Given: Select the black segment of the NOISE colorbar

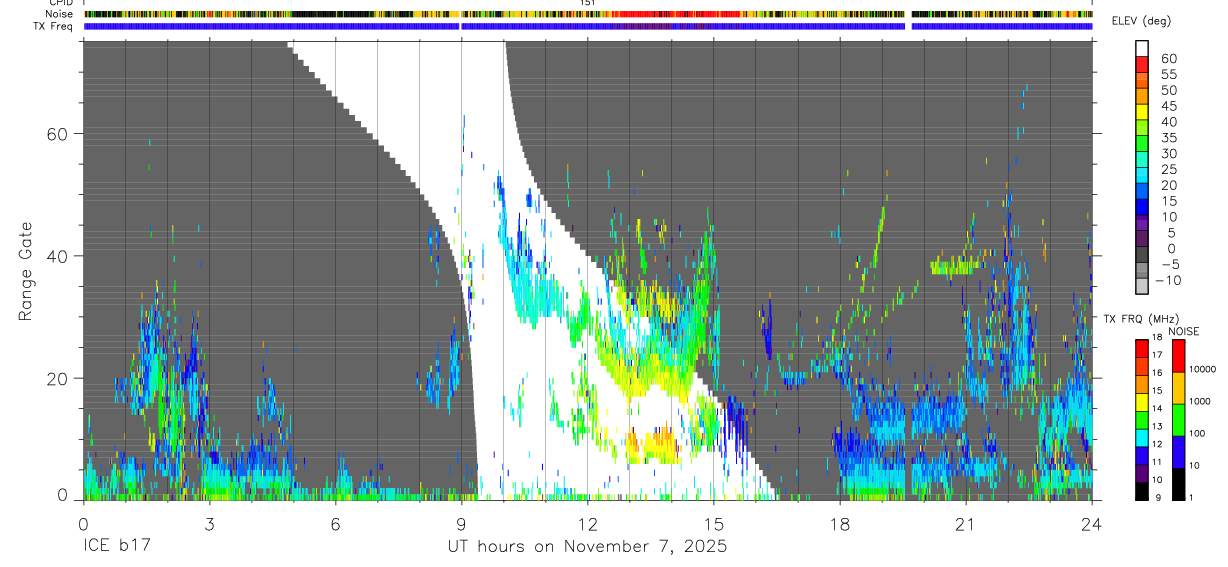Looking at the screenshot, I should click(1179, 484).
